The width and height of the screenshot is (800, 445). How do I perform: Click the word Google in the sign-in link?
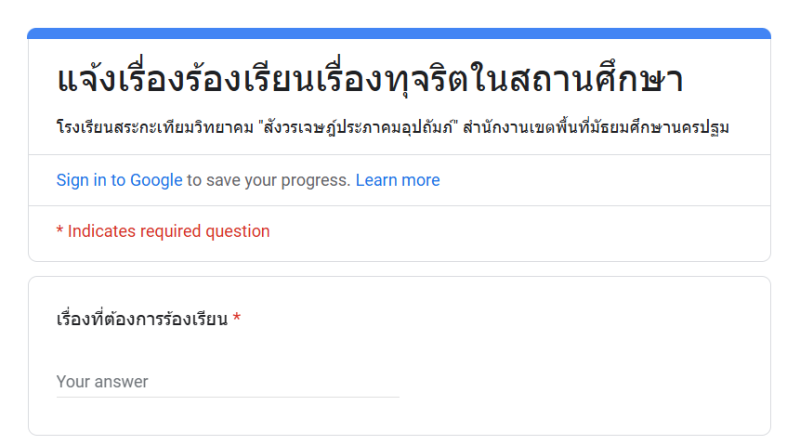pos(156,180)
